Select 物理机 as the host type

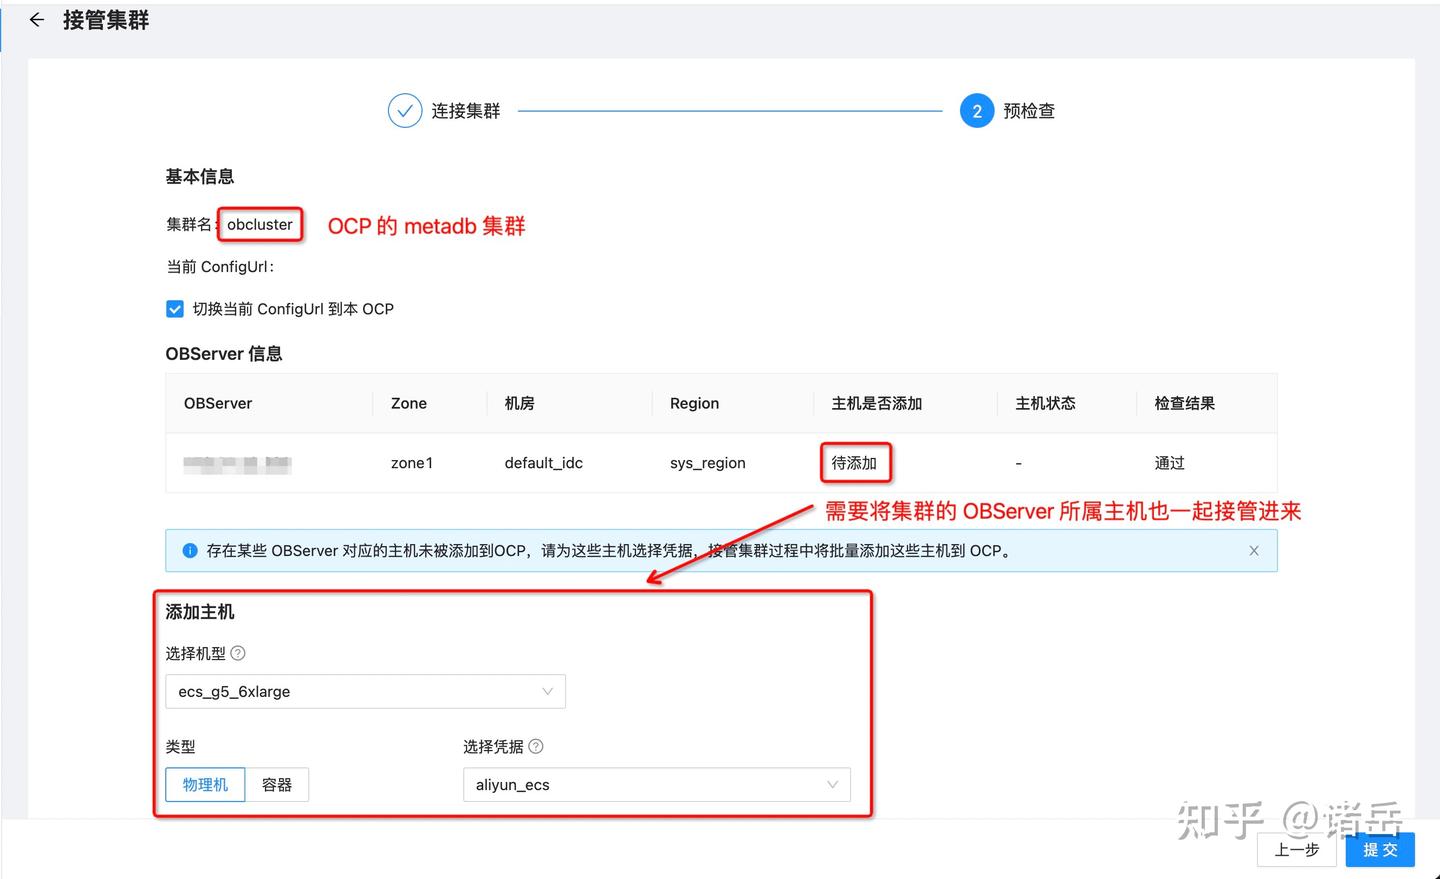[x=205, y=784]
